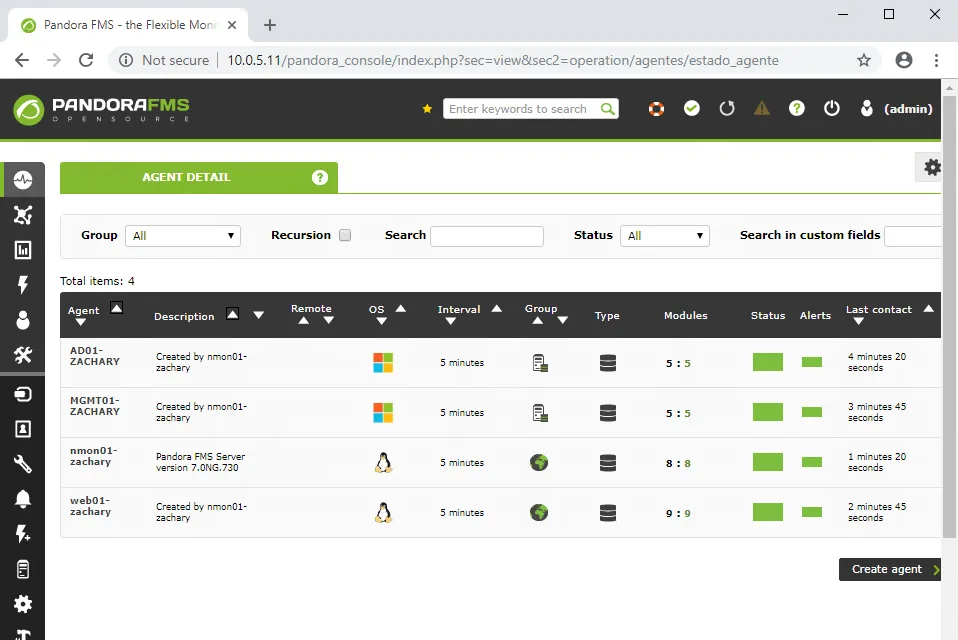
Task: Go back with the browser back arrow
Action: [x=22, y=60]
